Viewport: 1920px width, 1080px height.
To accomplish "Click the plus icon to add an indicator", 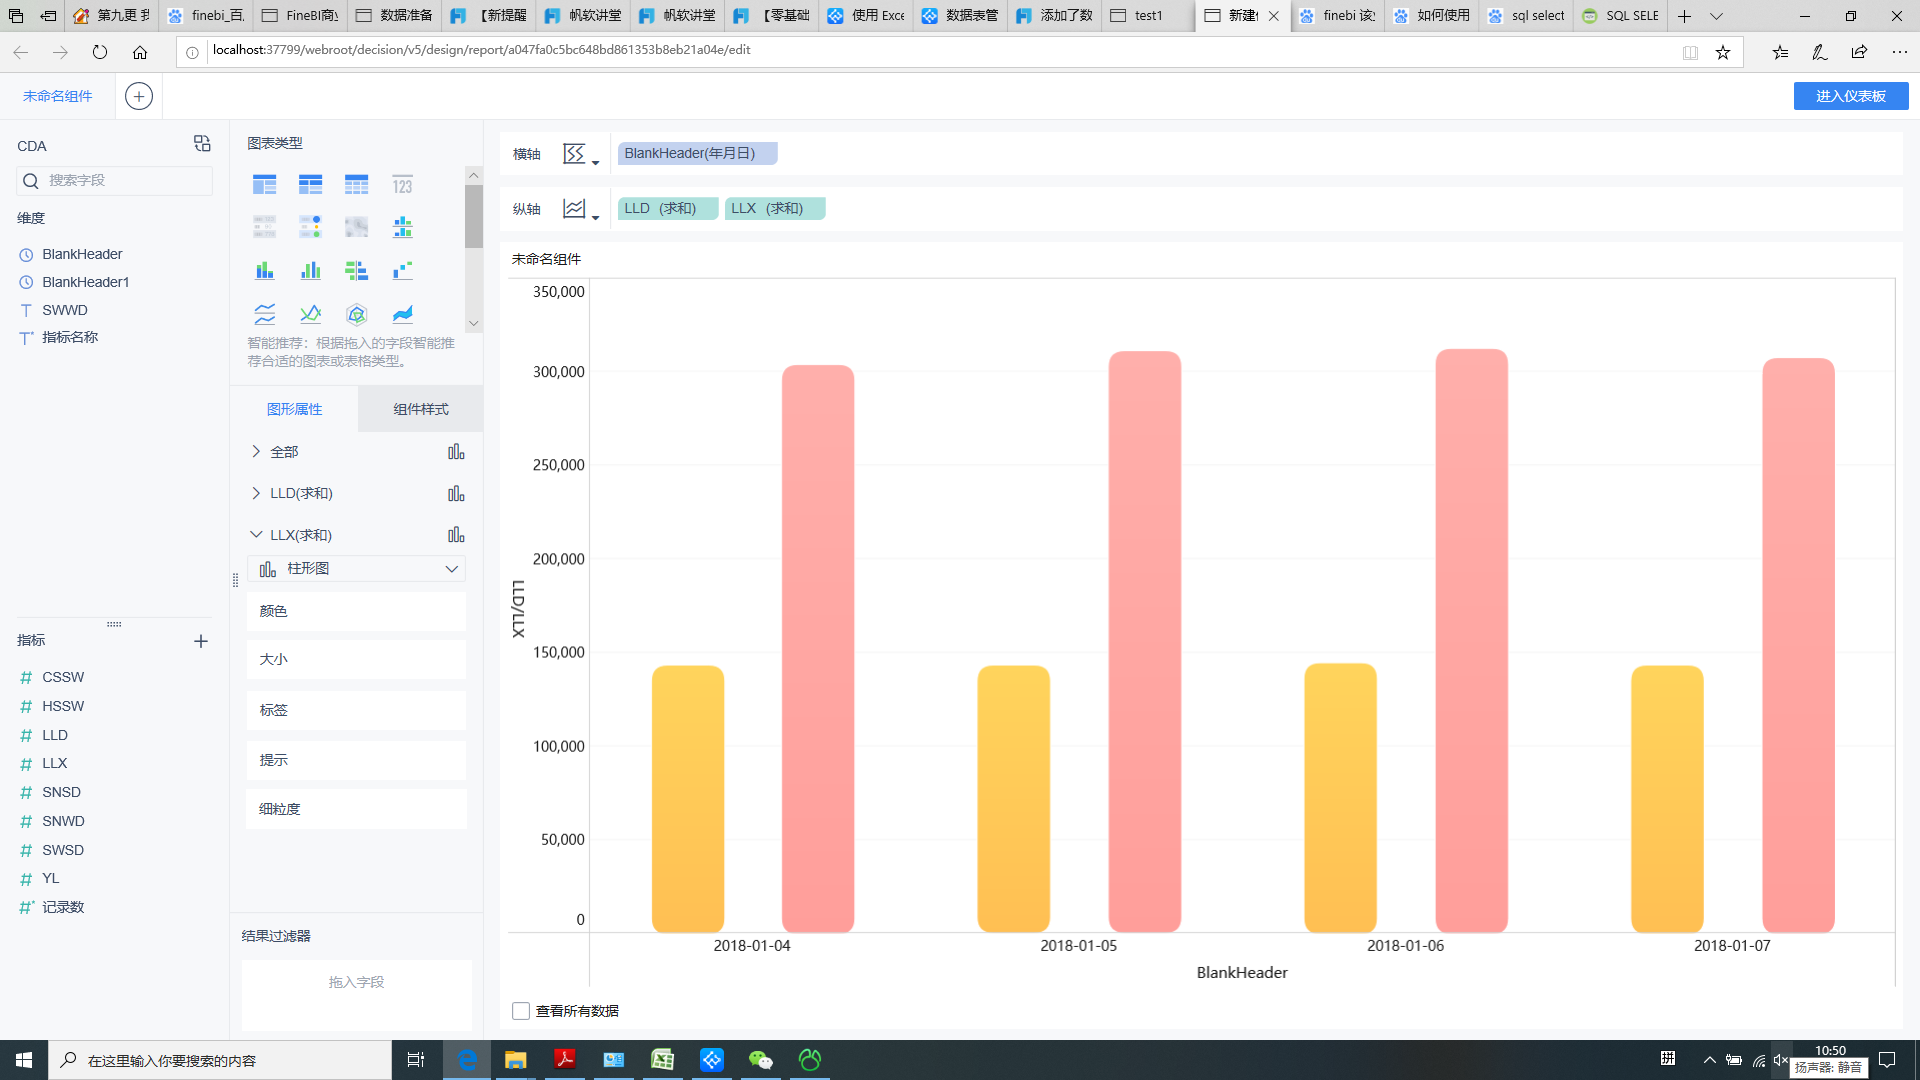I will pos(201,641).
